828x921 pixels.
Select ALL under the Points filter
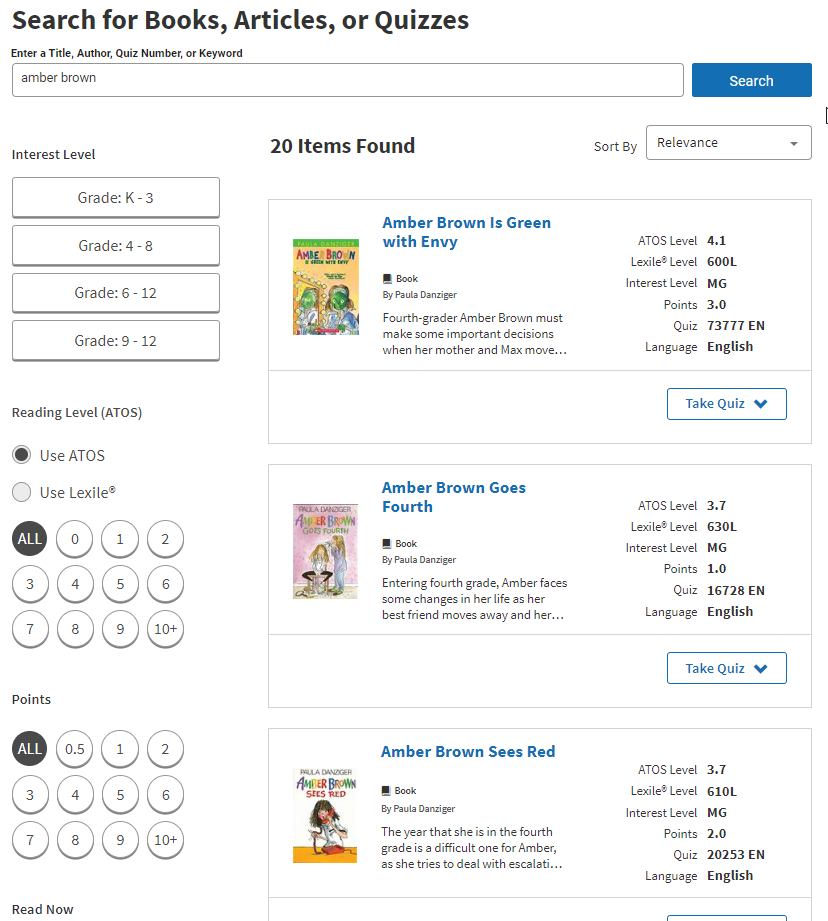(30, 749)
